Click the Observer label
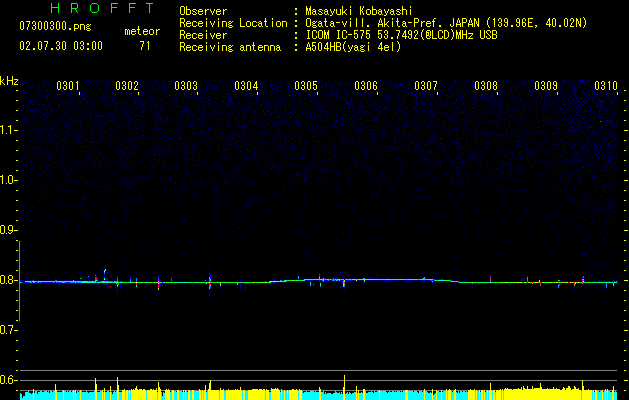 click(x=203, y=11)
